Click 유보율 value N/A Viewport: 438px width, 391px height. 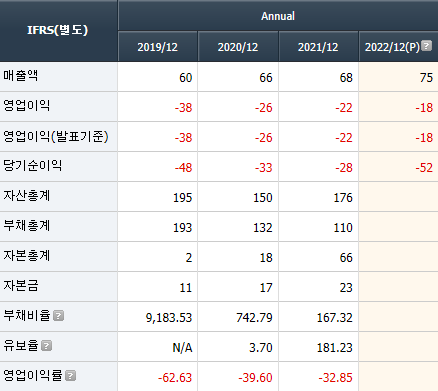pos(182,348)
